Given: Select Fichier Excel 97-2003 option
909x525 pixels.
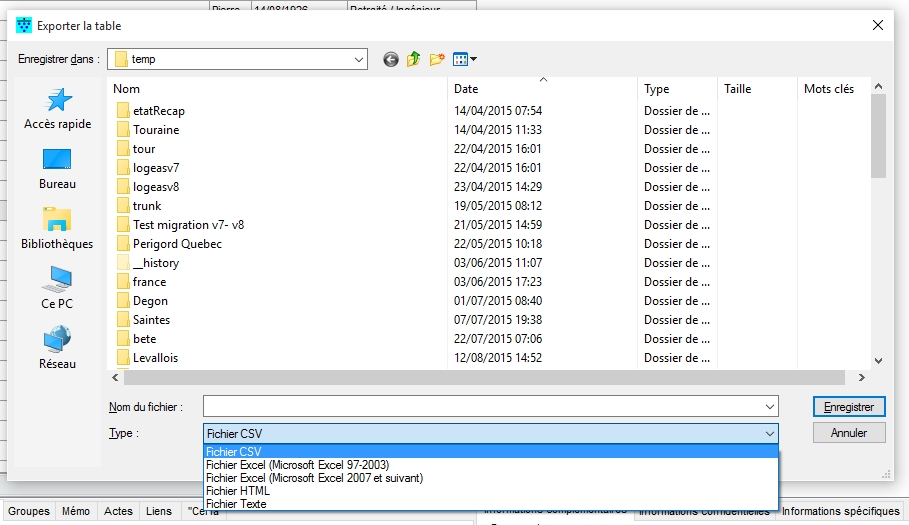Looking at the screenshot, I should pos(297,465).
